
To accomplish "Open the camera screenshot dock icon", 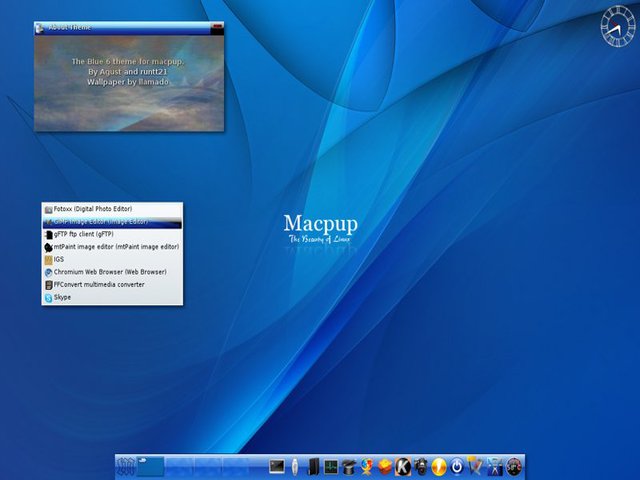I will (x=421, y=467).
